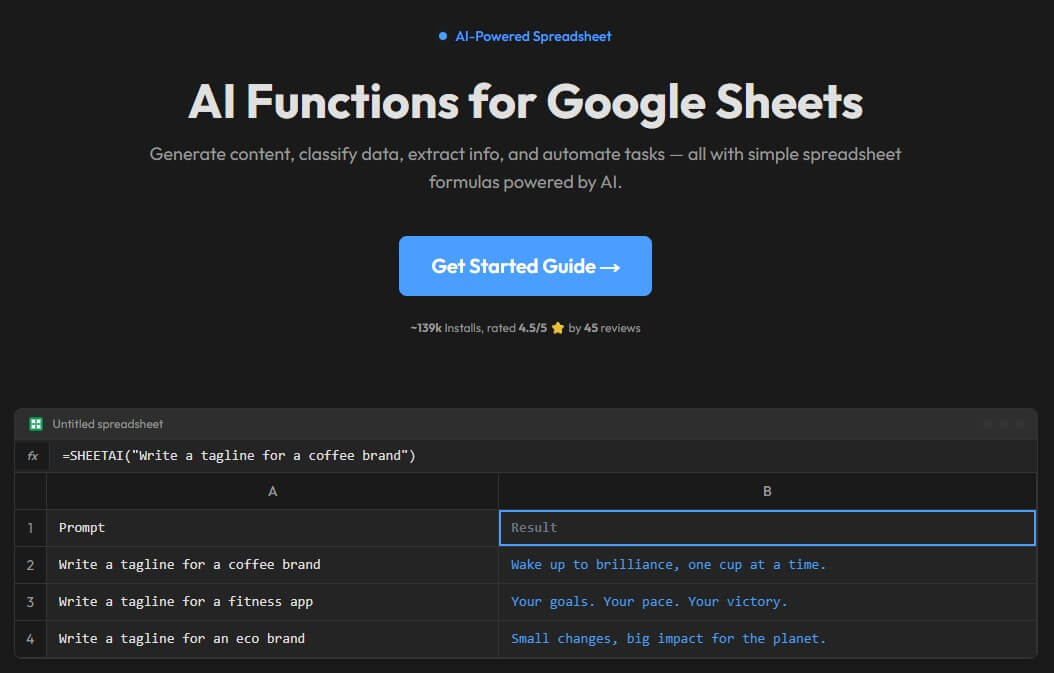
Task: Click cell 'Write a tagline for an eco brand'
Action: coord(272,639)
